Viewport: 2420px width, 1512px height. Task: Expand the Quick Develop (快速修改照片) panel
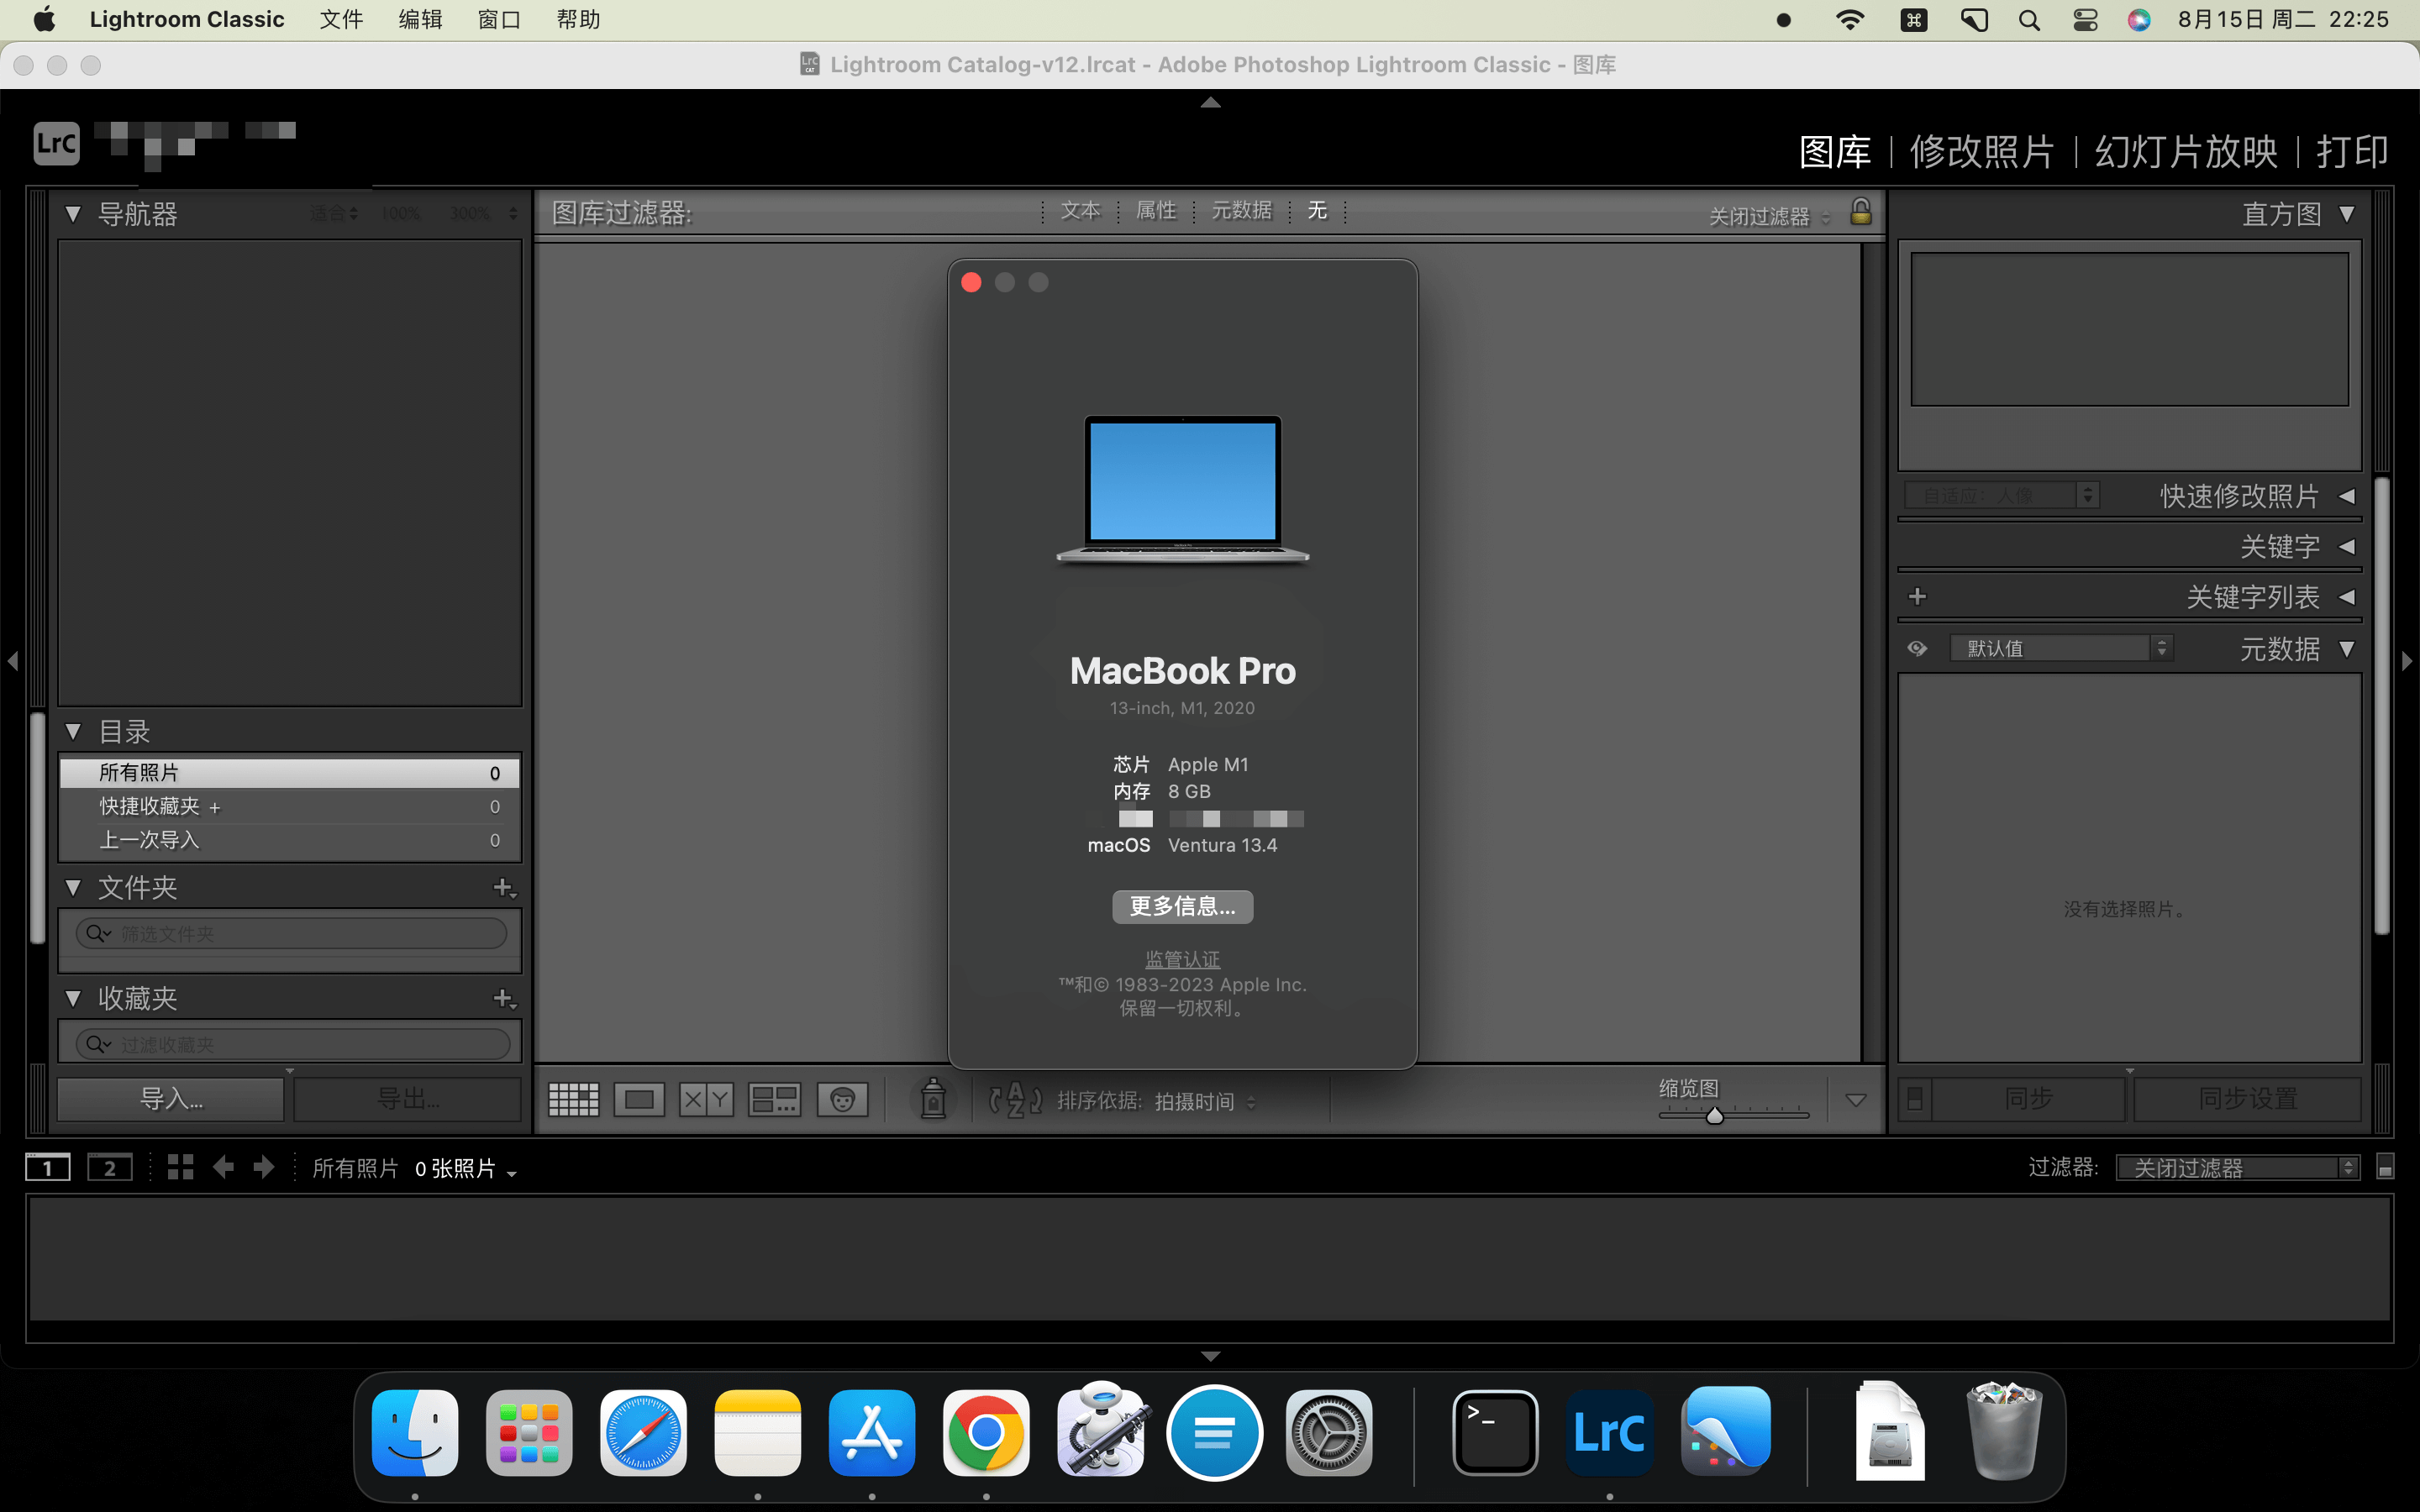coord(2347,496)
